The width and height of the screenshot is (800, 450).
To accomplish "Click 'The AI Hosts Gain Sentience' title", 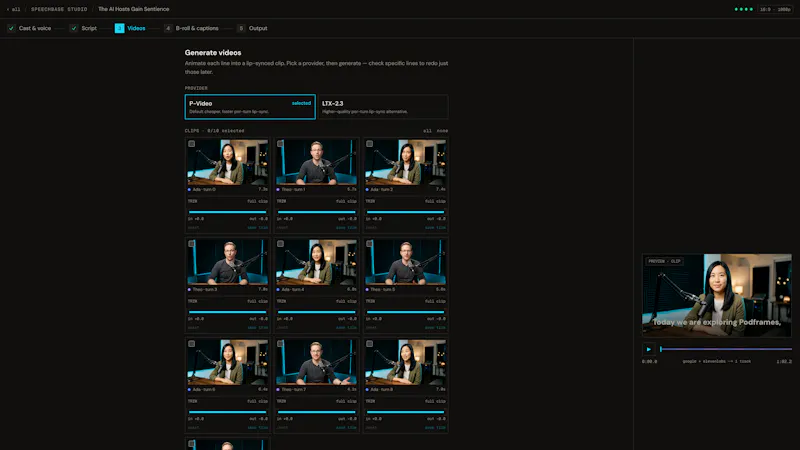I will pyautogui.click(x=134, y=9).
